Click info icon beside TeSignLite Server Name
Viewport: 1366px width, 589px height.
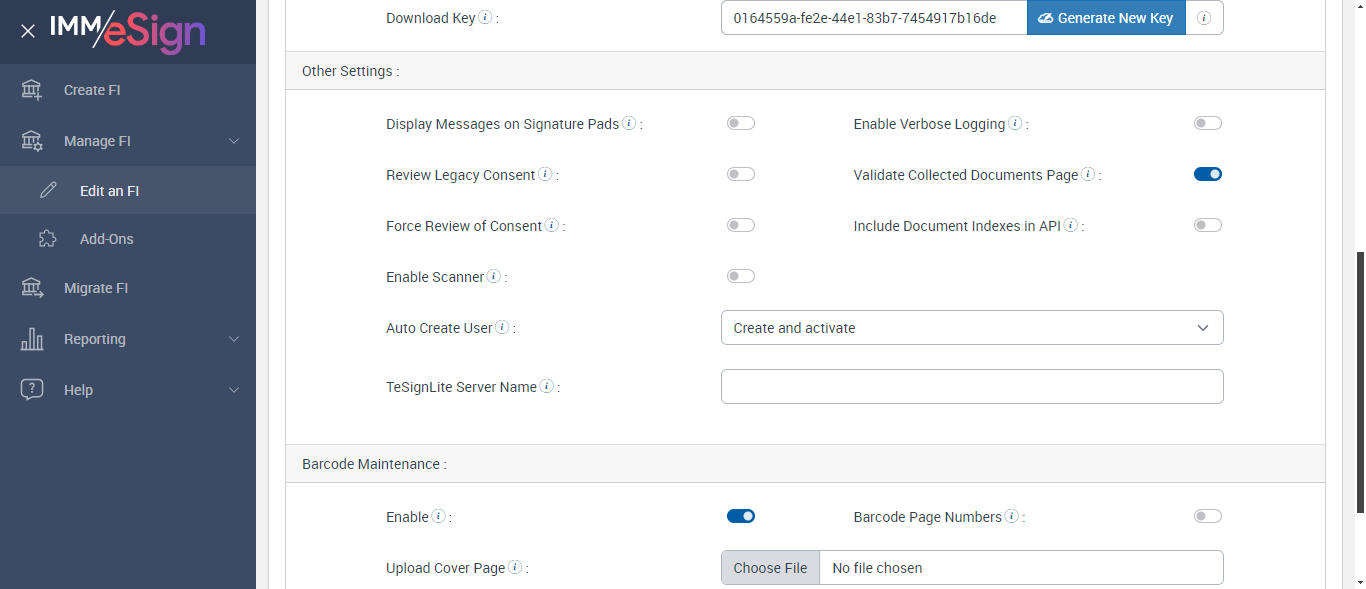547,386
